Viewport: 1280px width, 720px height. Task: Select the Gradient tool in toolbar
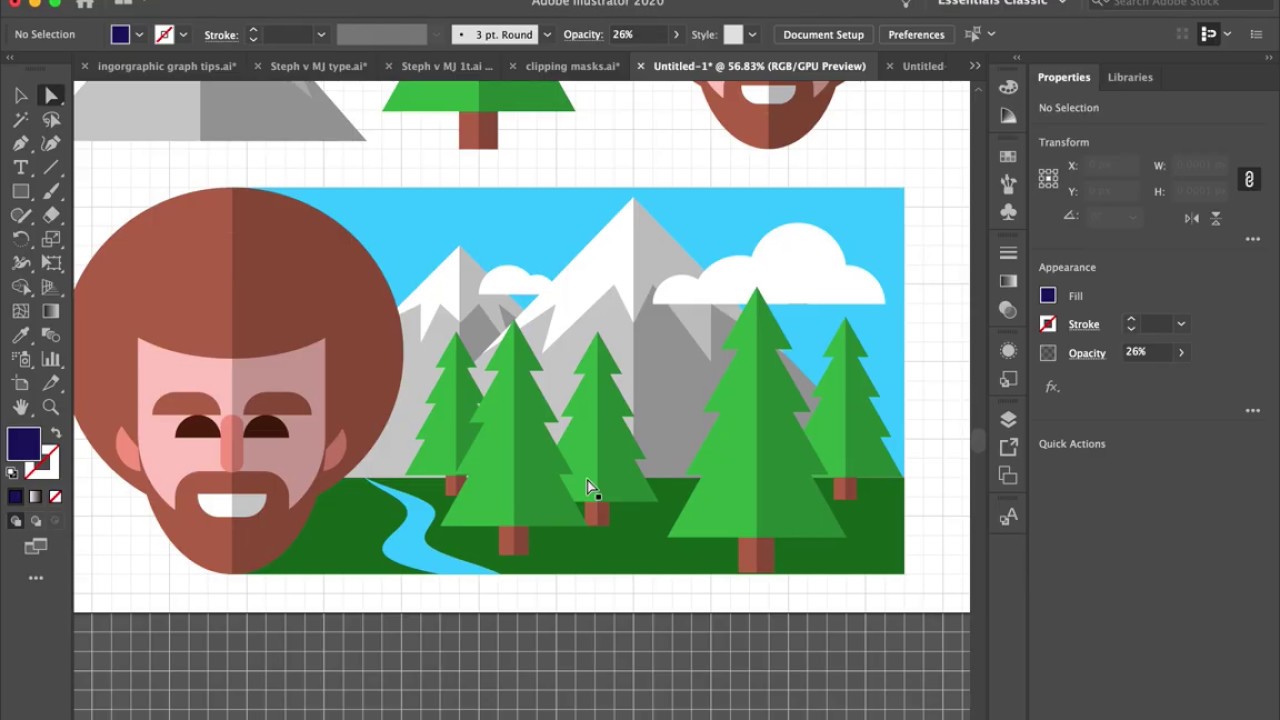[51, 311]
